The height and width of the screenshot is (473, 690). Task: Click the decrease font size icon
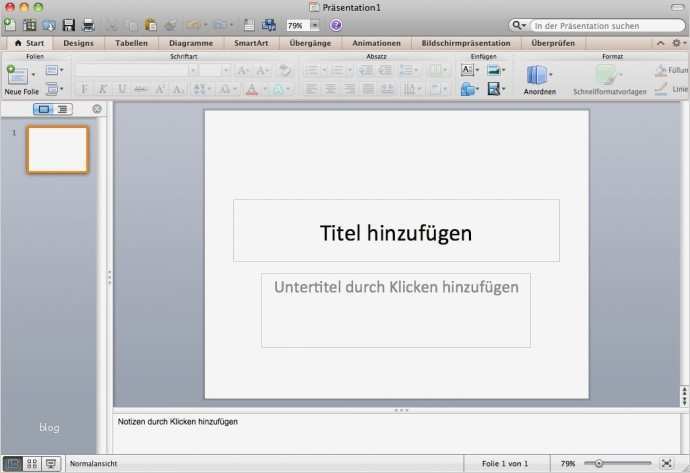[x=262, y=70]
